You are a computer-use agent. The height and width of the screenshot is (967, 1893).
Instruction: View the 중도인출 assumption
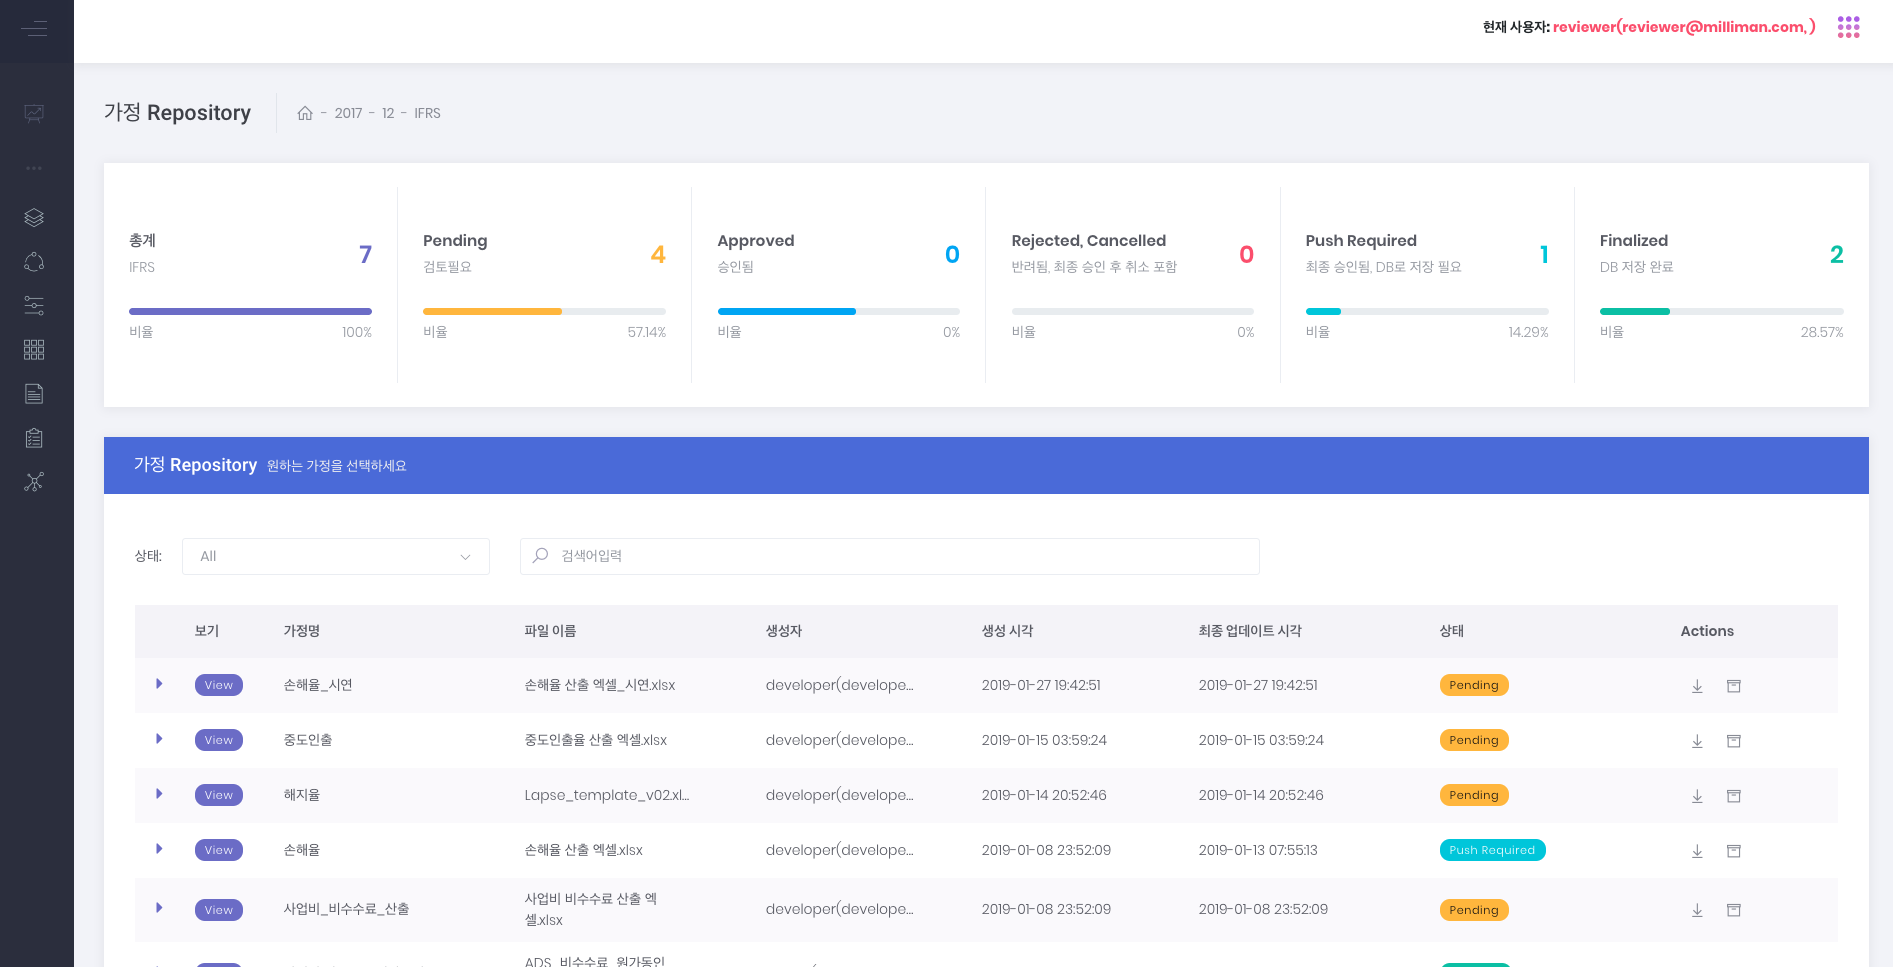tap(219, 740)
